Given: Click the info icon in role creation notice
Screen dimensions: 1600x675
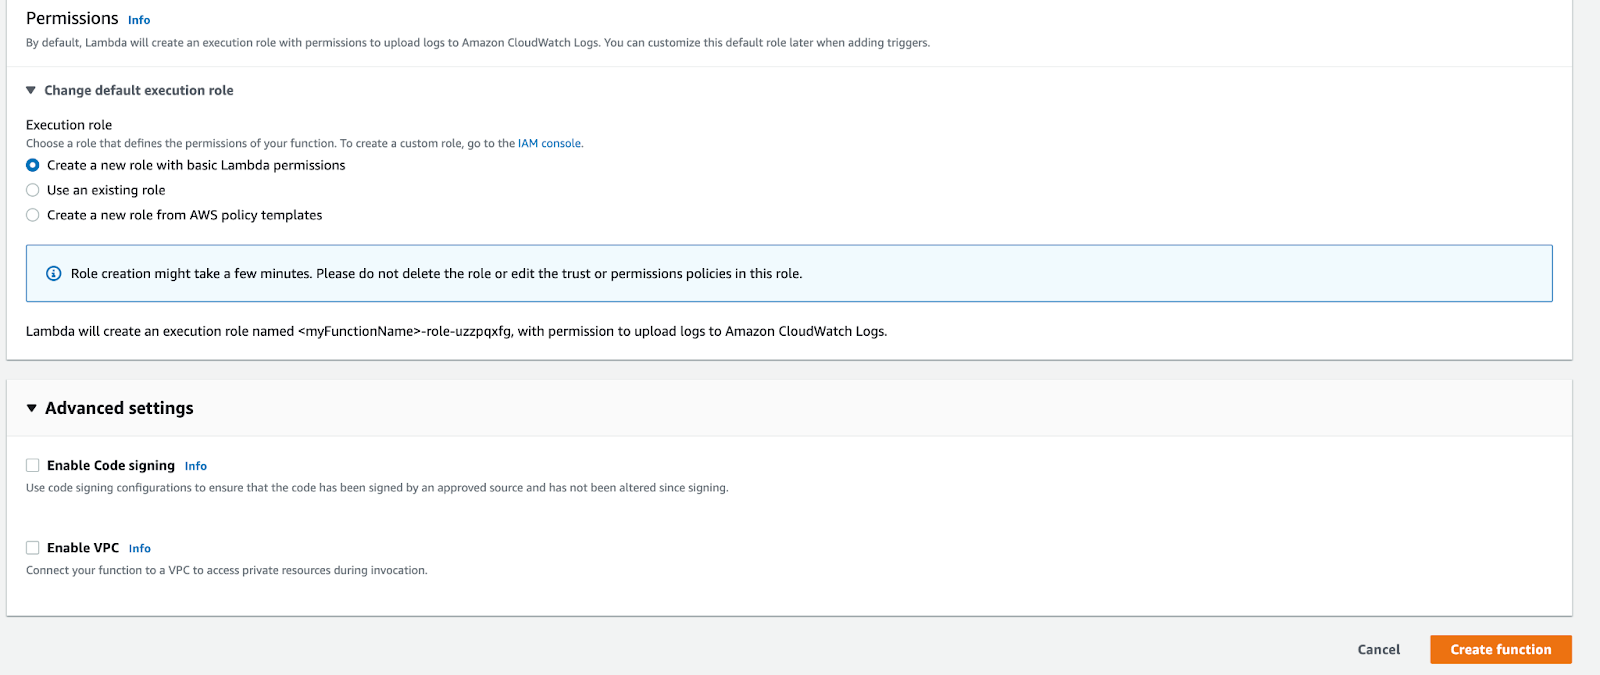Looking at the screenshot, I should [54, 273].
